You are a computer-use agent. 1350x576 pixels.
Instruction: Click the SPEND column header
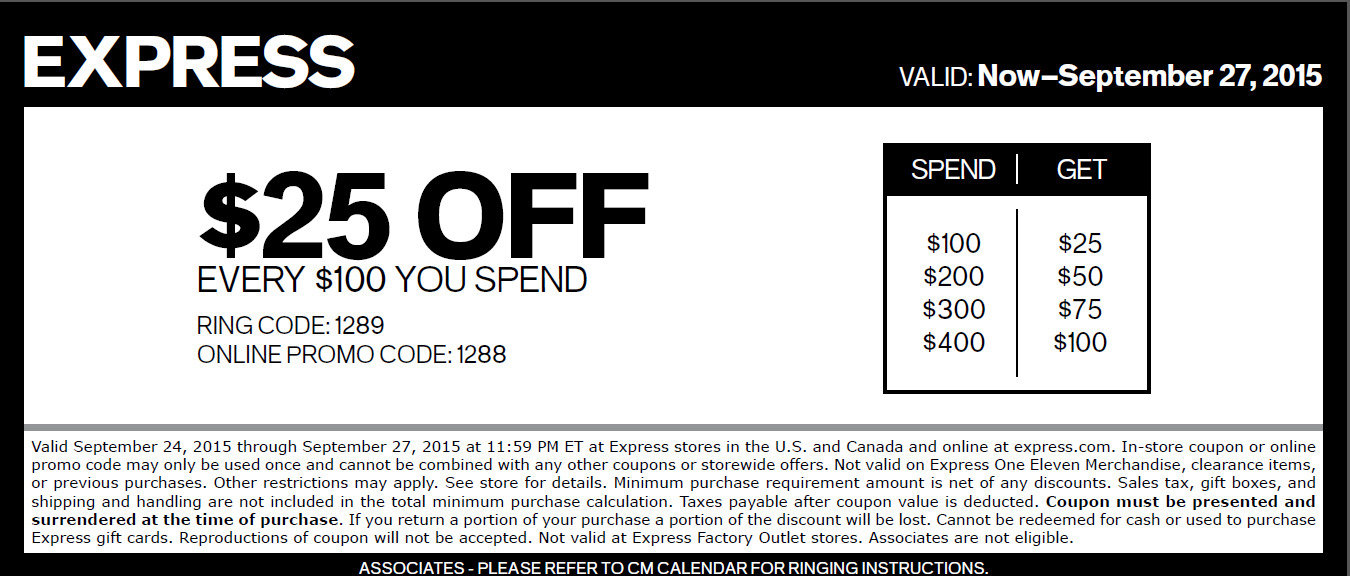(x=953, y=170)
